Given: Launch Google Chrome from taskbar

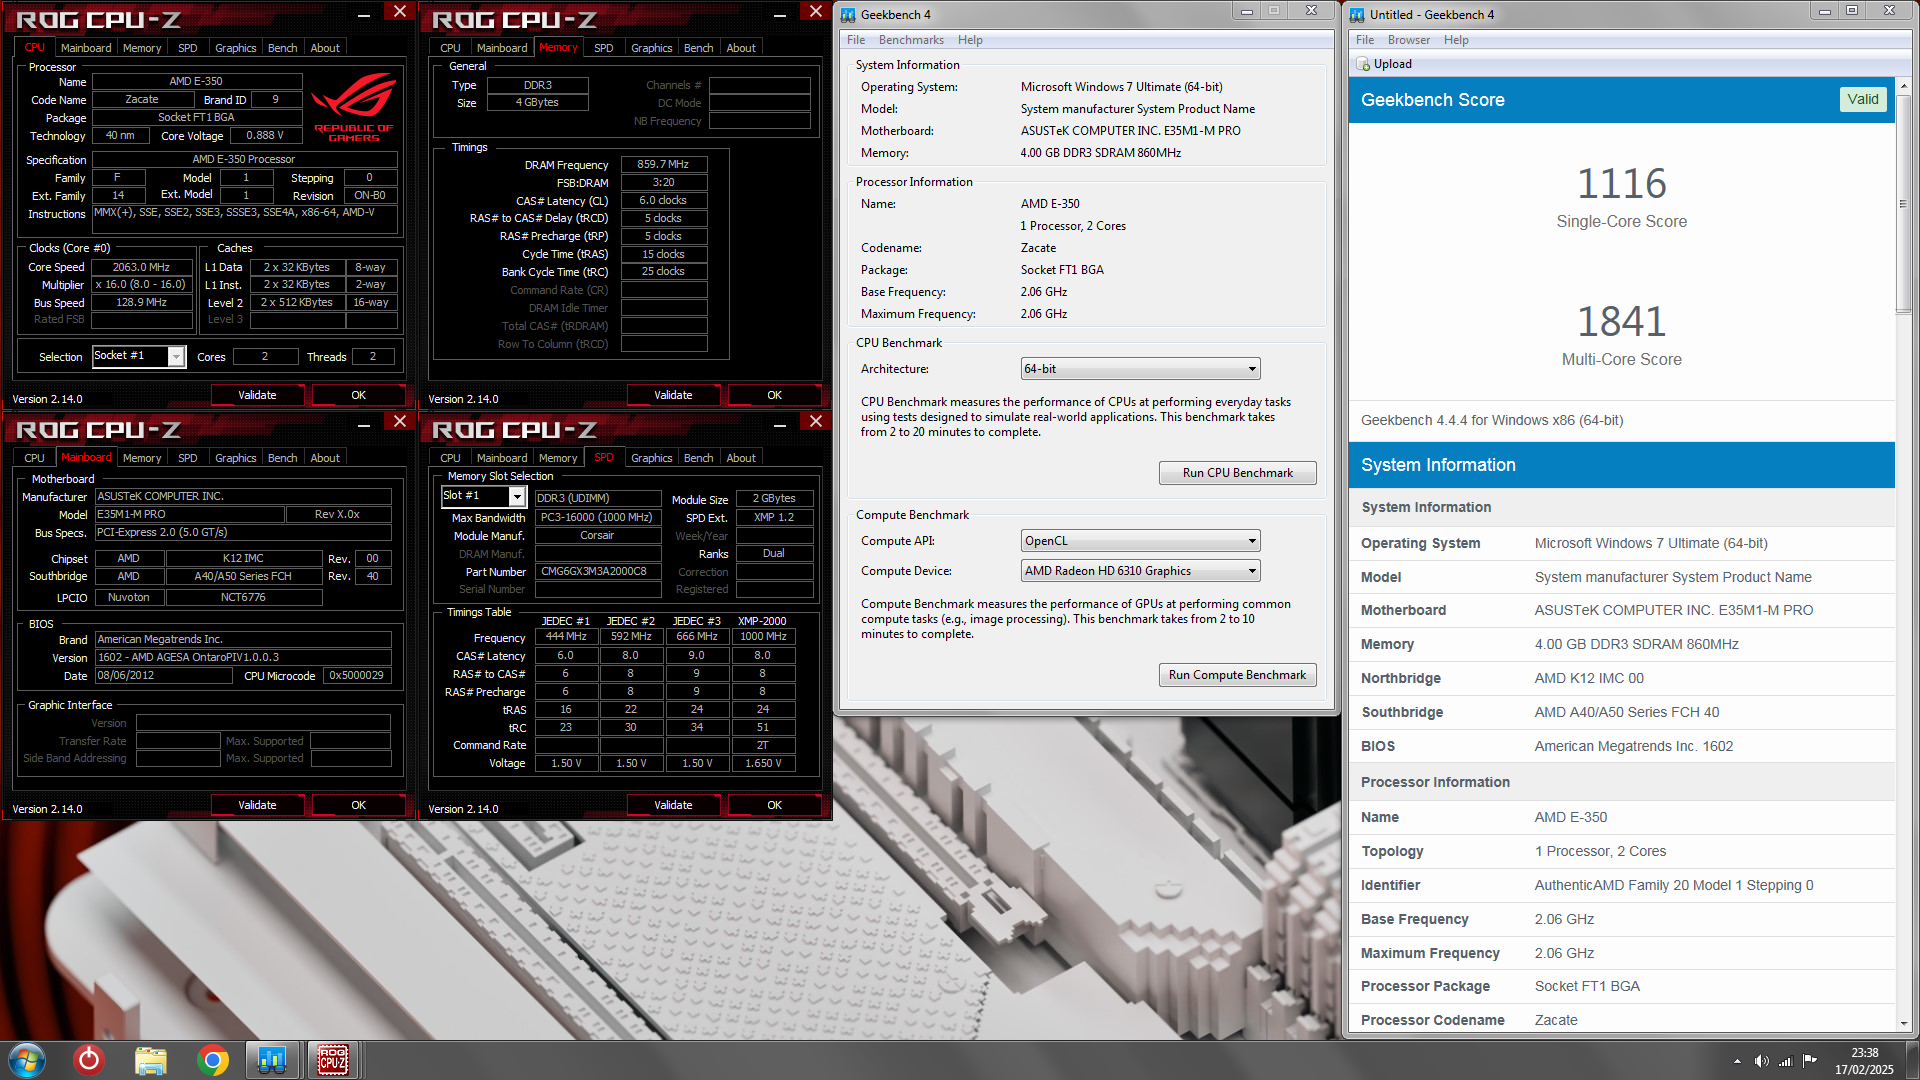Looking at the screenshot, I should pyautogui.click(x=212, y=1060).
